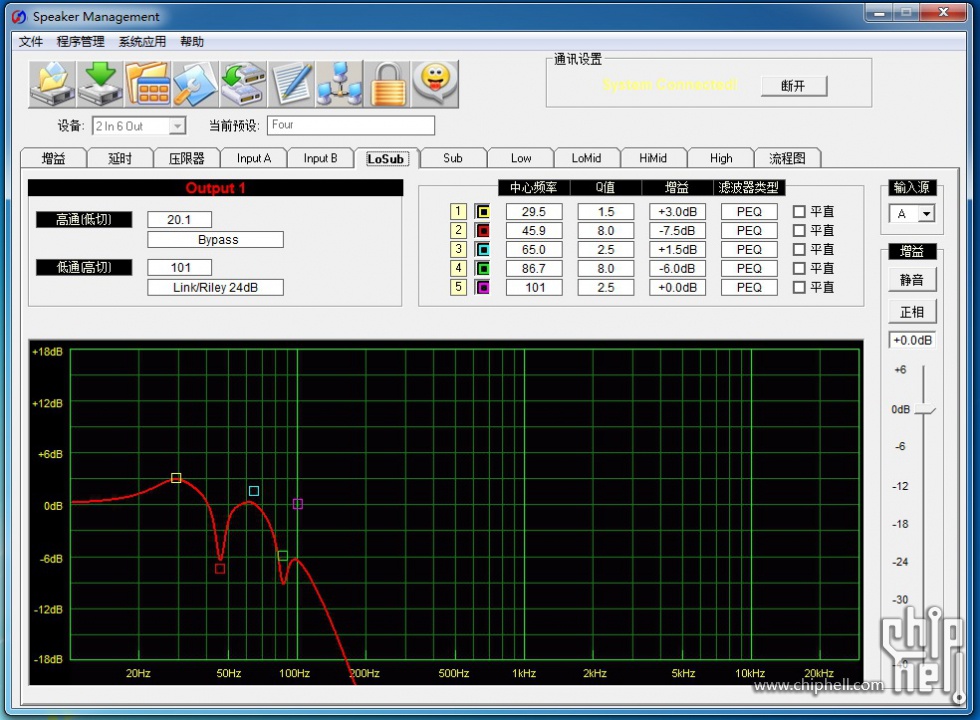Switch to the 流程图 tab
Viewport: 980px width, 720px height.
pyautogui.click(x=787, y=159)
